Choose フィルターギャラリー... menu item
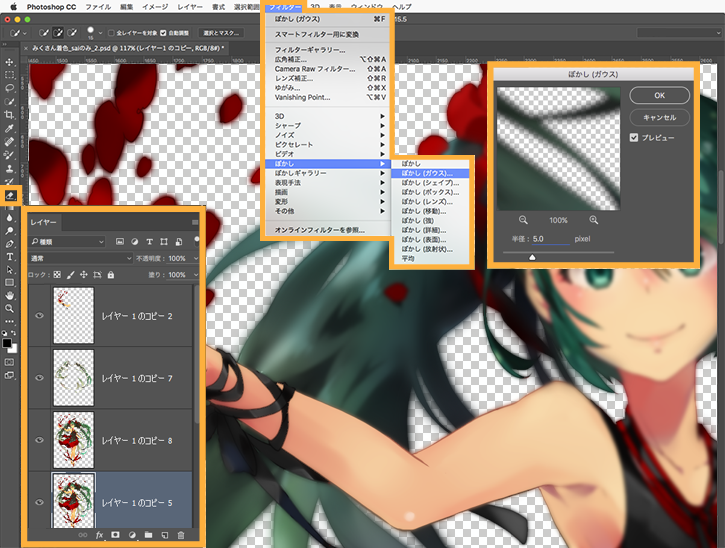Viewport: 725px width, 548px height. tap(327, 50)
